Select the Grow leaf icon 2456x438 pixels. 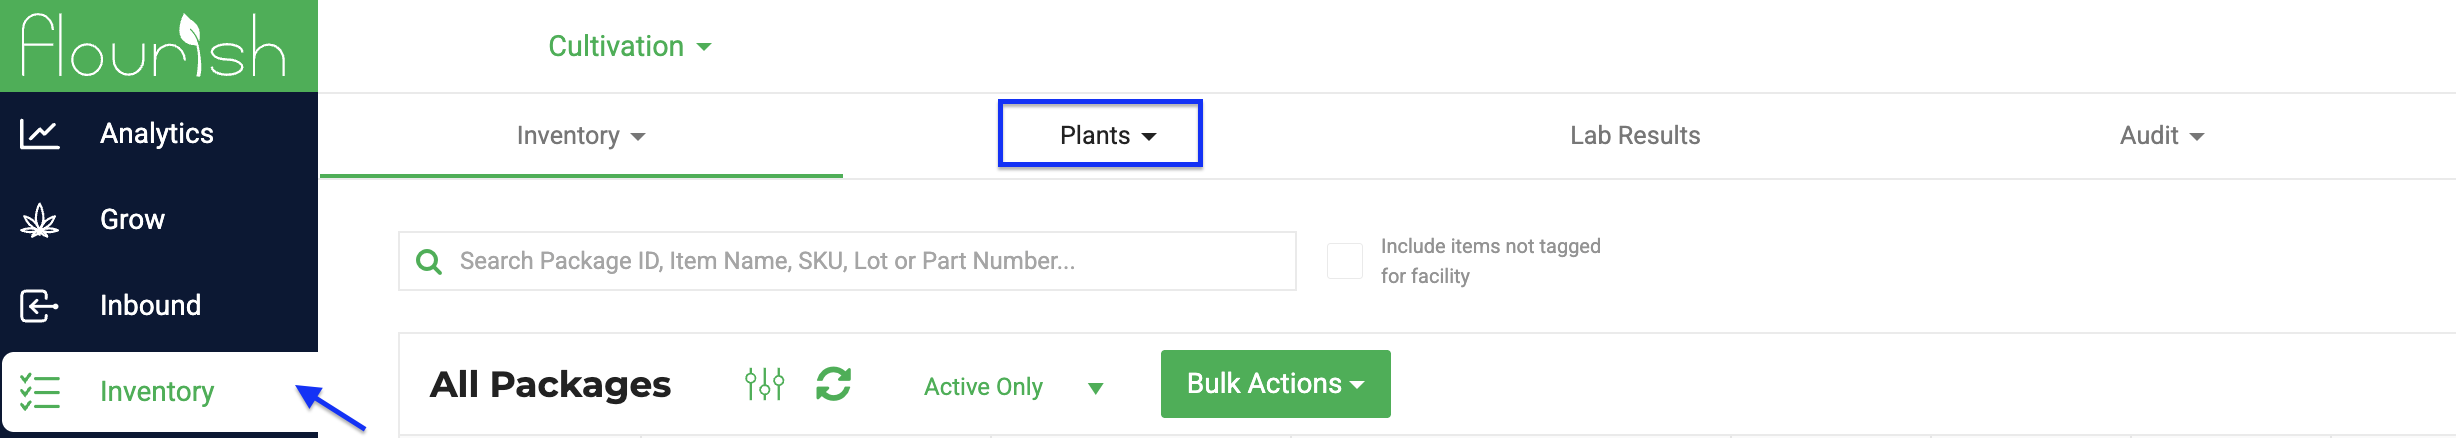point(40,220)
